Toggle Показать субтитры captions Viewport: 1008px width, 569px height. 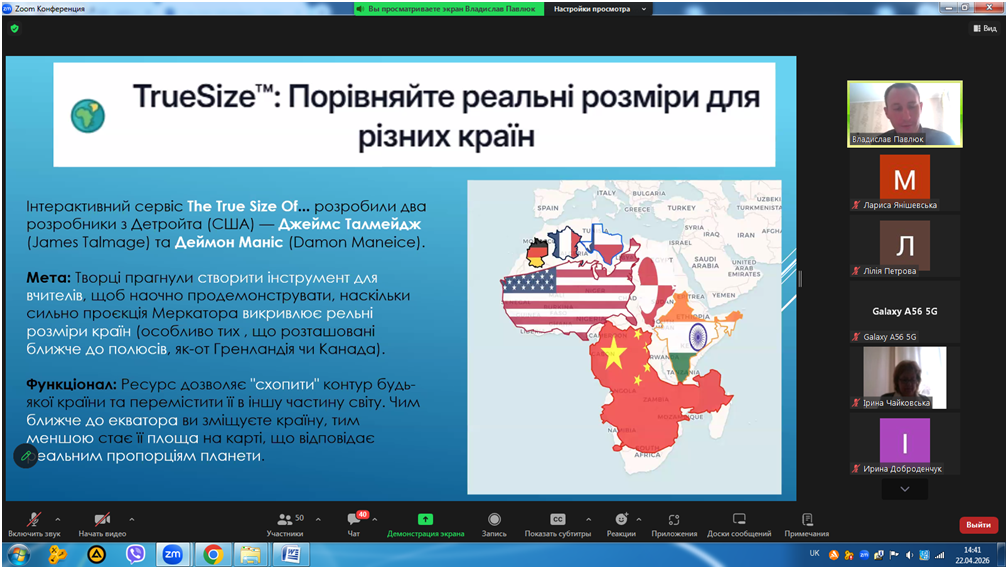click(558, 523)
